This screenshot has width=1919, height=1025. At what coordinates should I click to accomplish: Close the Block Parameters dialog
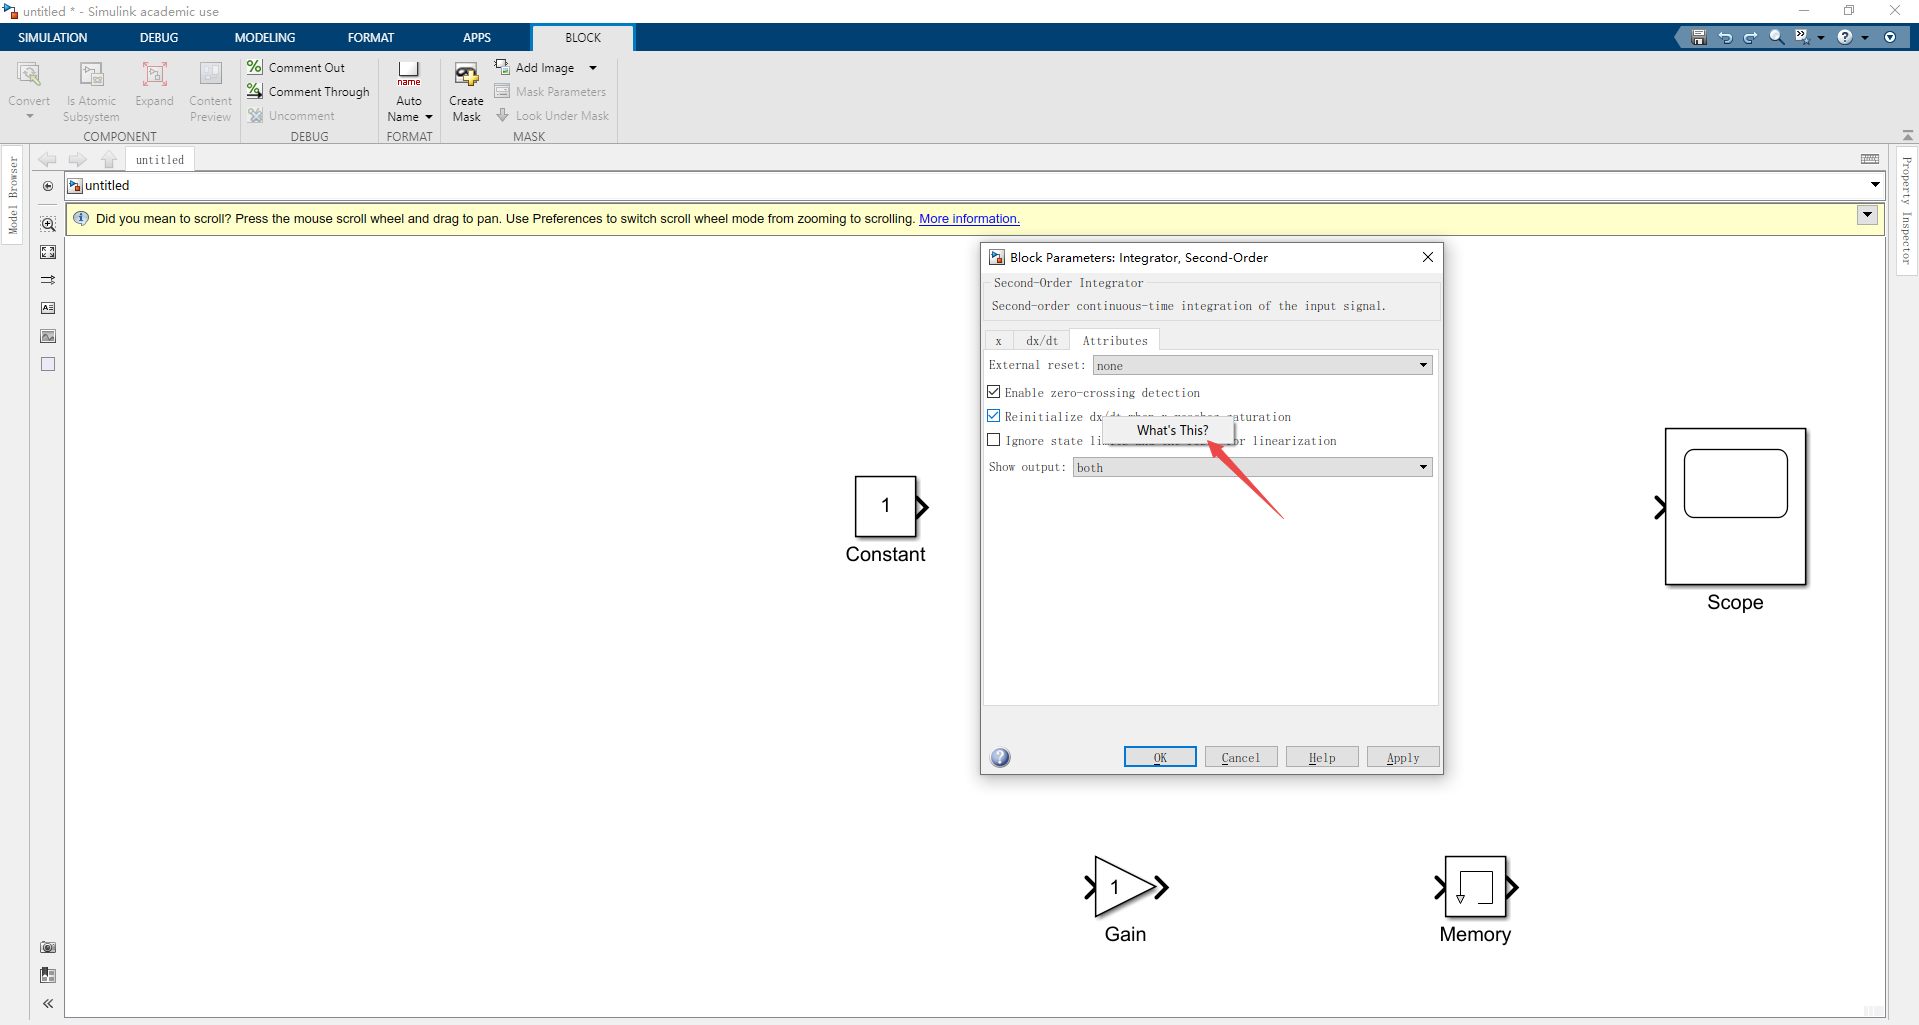[x=1428, y=257]
